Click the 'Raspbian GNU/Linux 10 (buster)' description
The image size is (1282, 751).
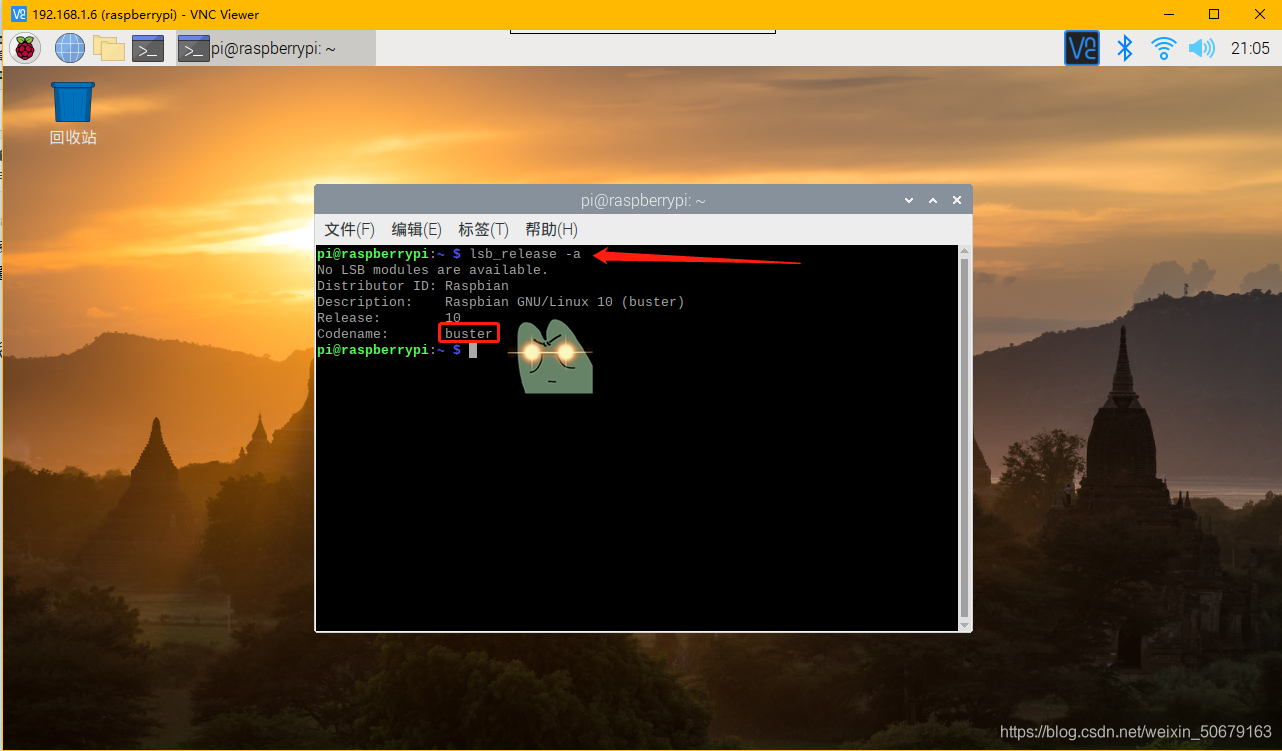(x=565, y=302)
